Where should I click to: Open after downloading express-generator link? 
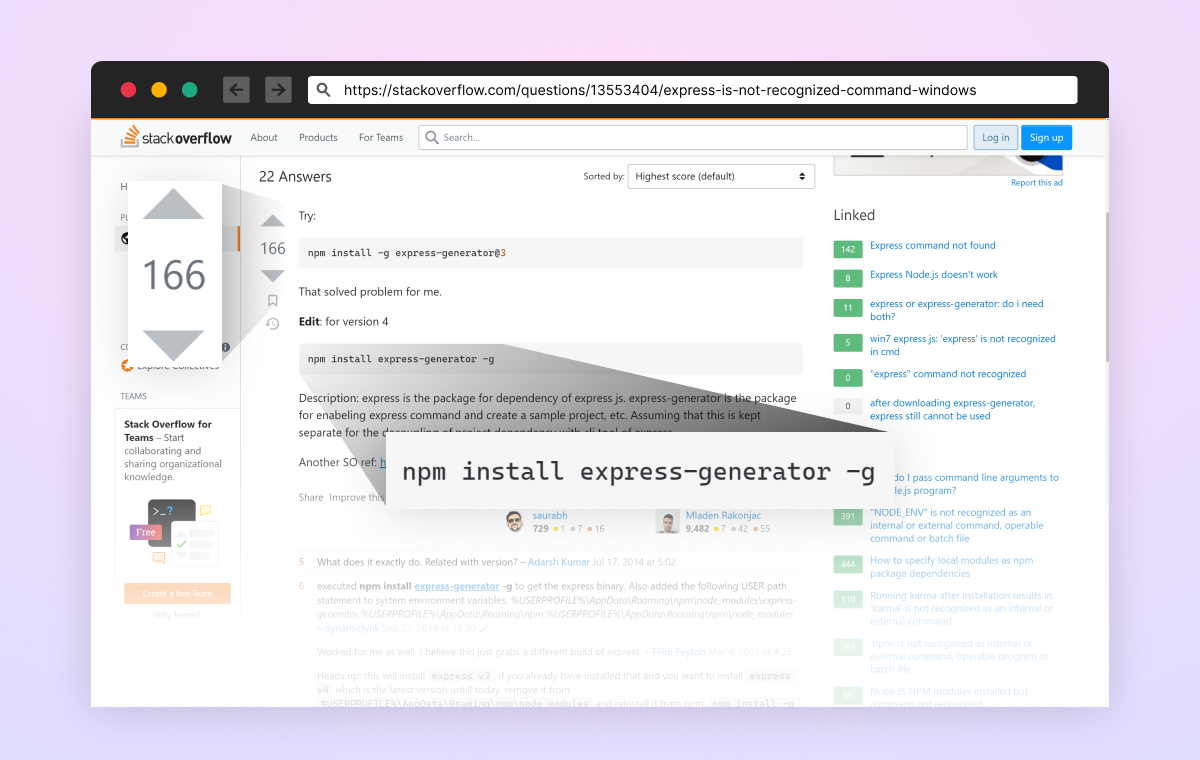tap(952, 409)
